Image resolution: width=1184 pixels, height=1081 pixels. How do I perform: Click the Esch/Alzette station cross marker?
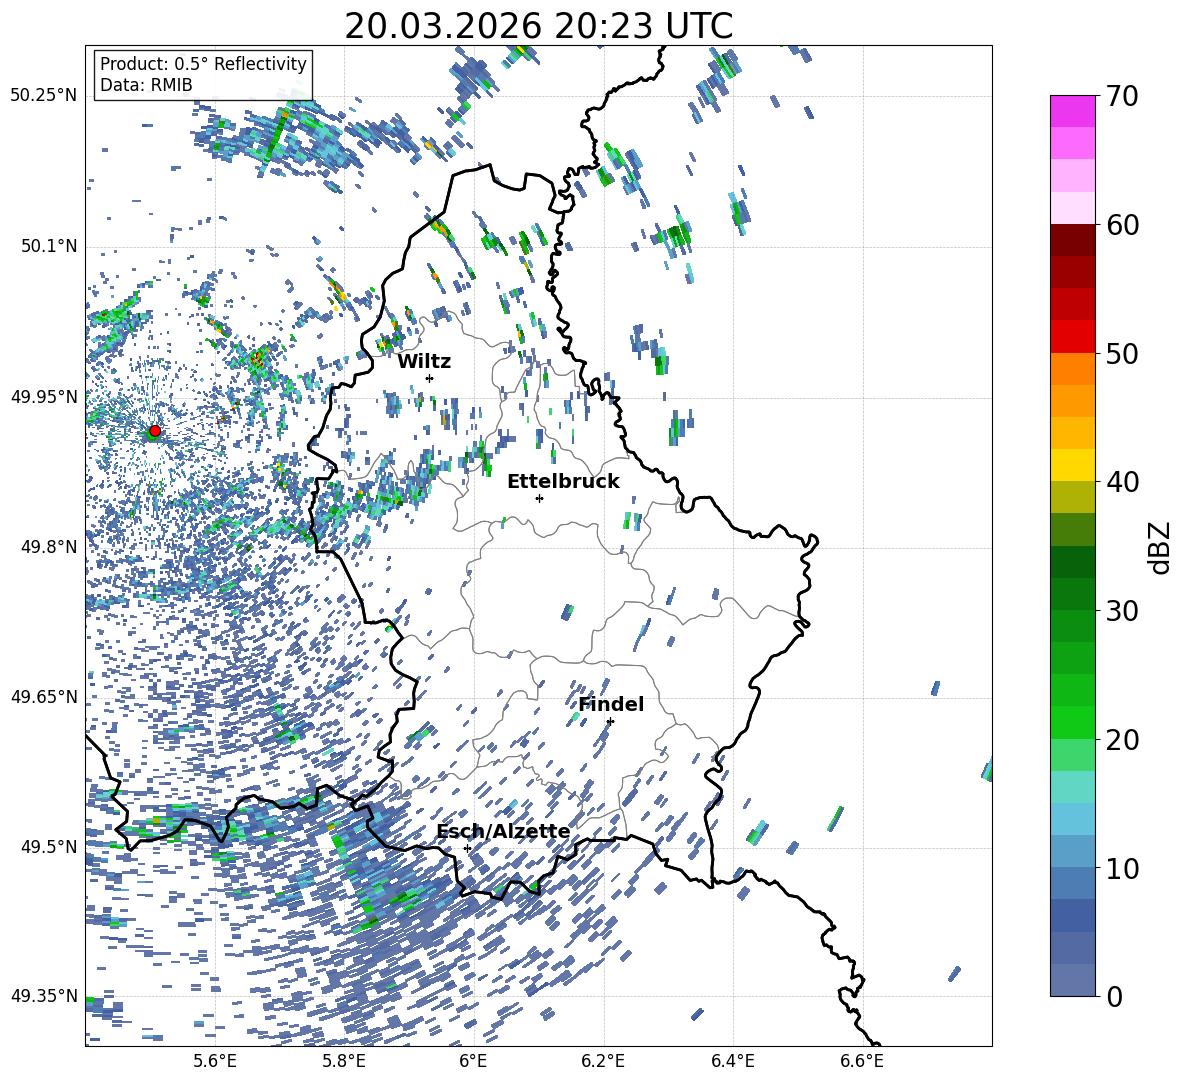(467, 848)
